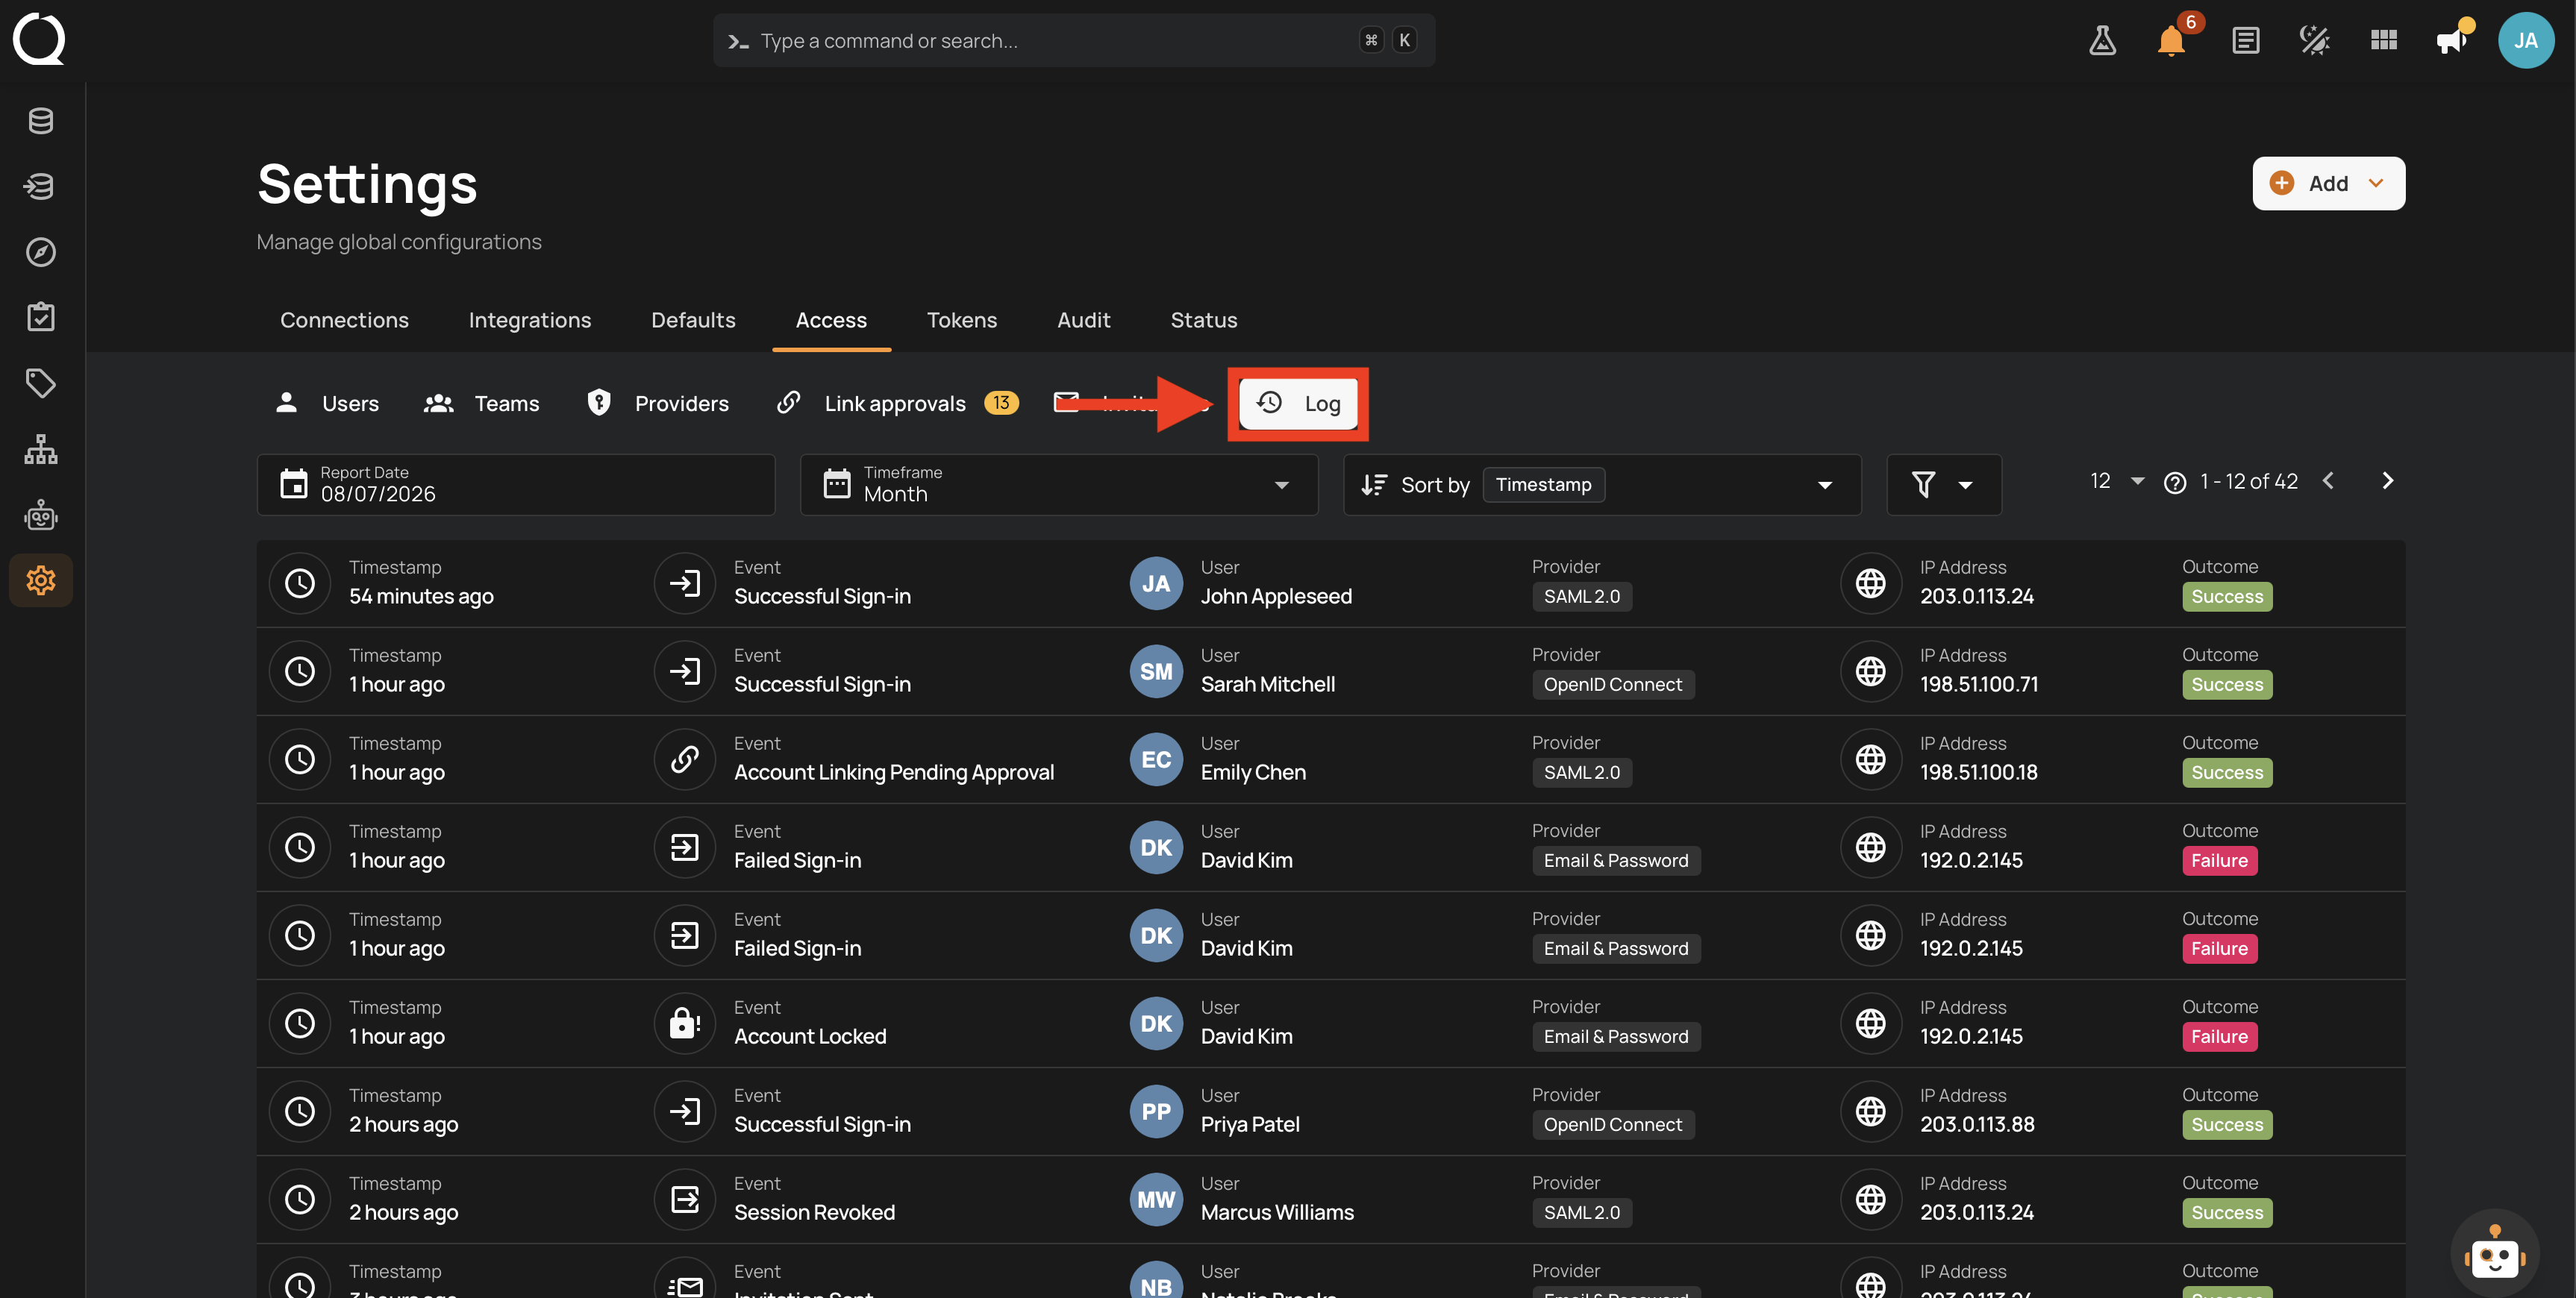Screen dimensions: 2576x1298
Task: Click globe icon next to 203.0.113.88
Action: point(1870,1111)
